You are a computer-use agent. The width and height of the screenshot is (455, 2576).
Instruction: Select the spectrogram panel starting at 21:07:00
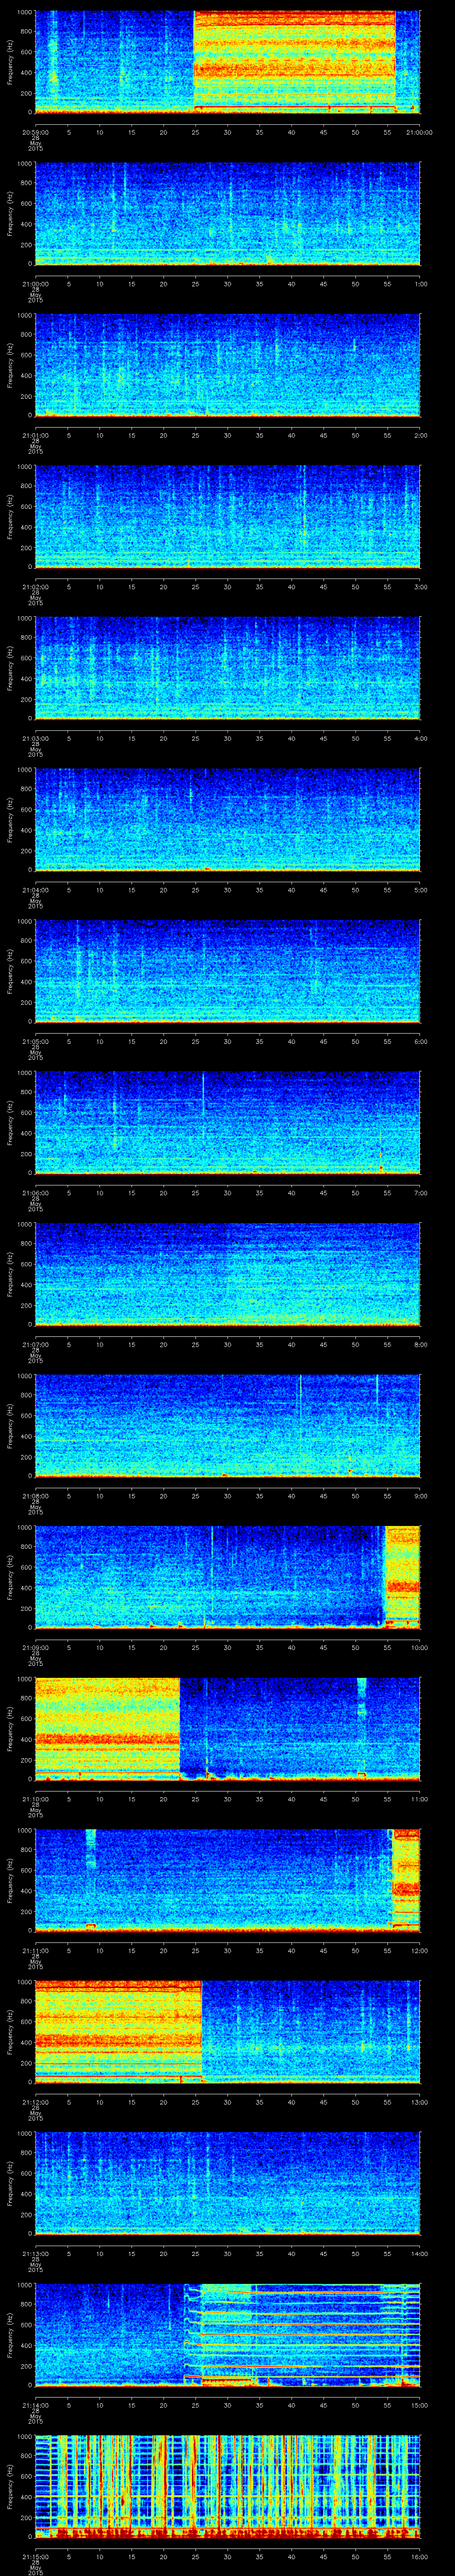(x=228, y=1274)
